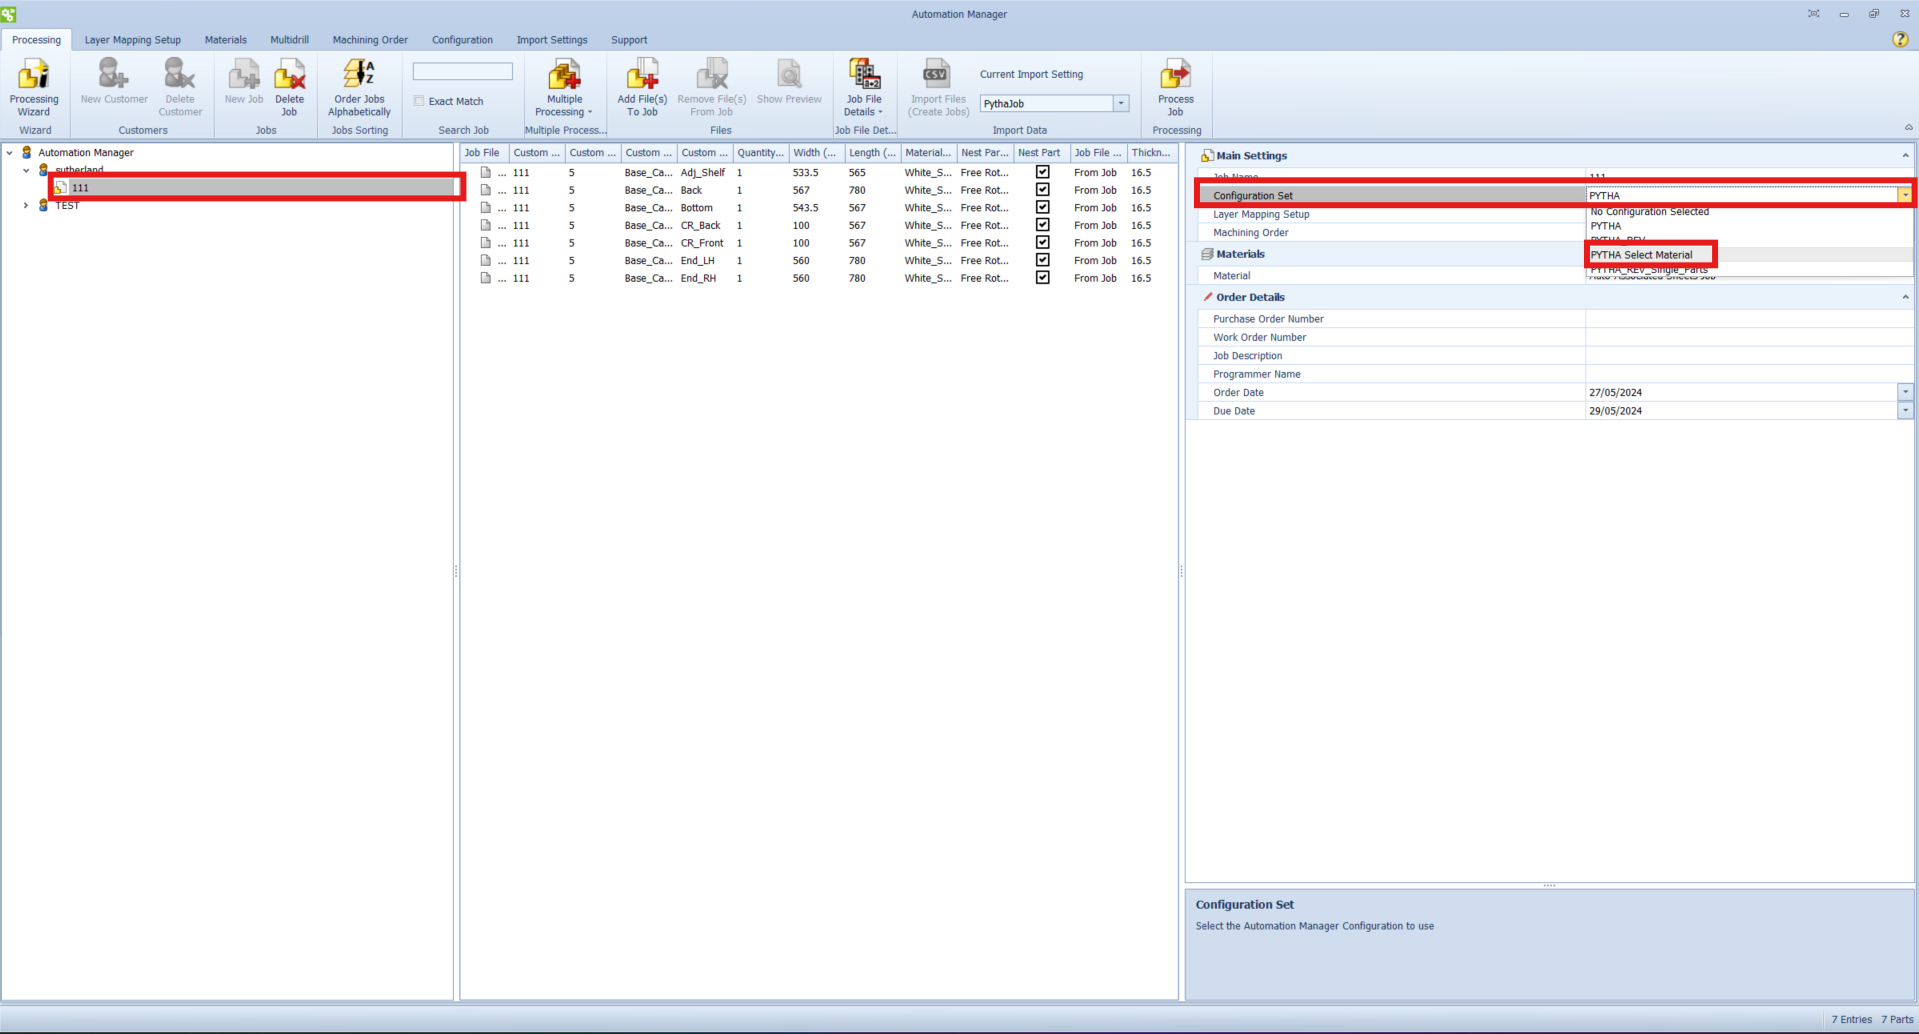Switch to Machining Order tab
1919x1034 pixels.
click(370, 40)
